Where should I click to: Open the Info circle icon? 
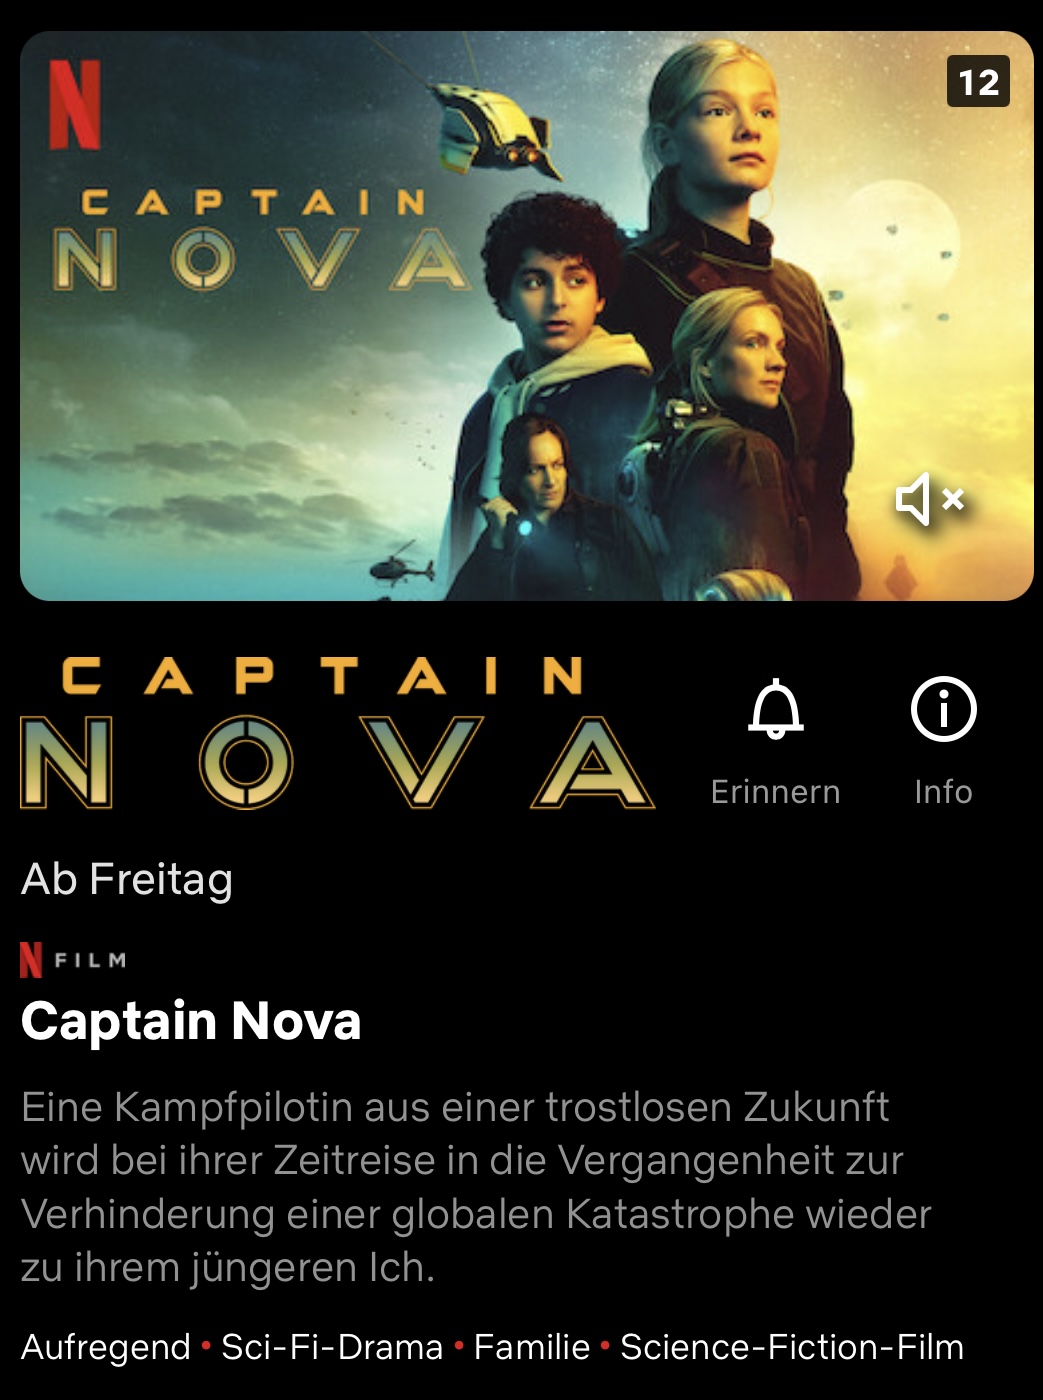[x=943, y=709]
